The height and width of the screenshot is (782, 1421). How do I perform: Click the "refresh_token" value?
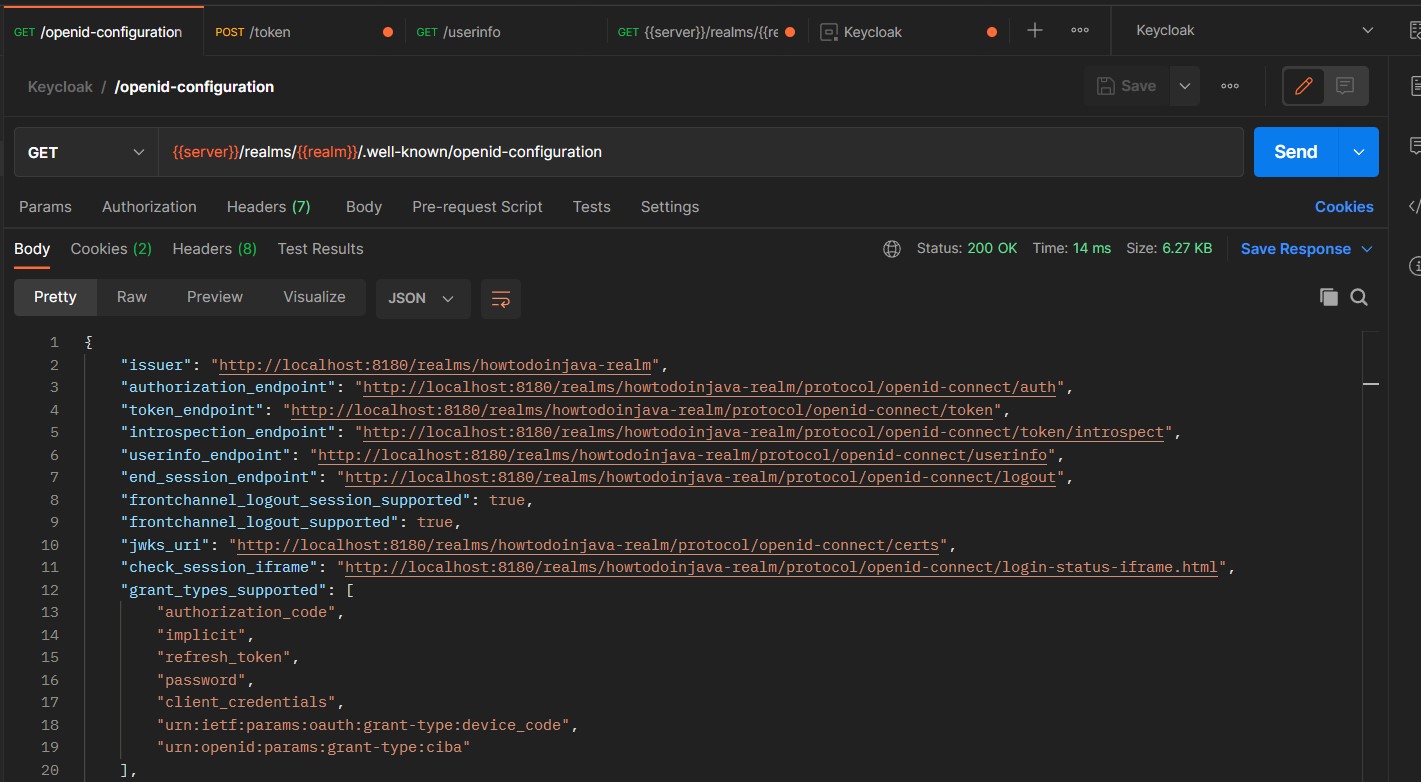click(x=224, y=657)
